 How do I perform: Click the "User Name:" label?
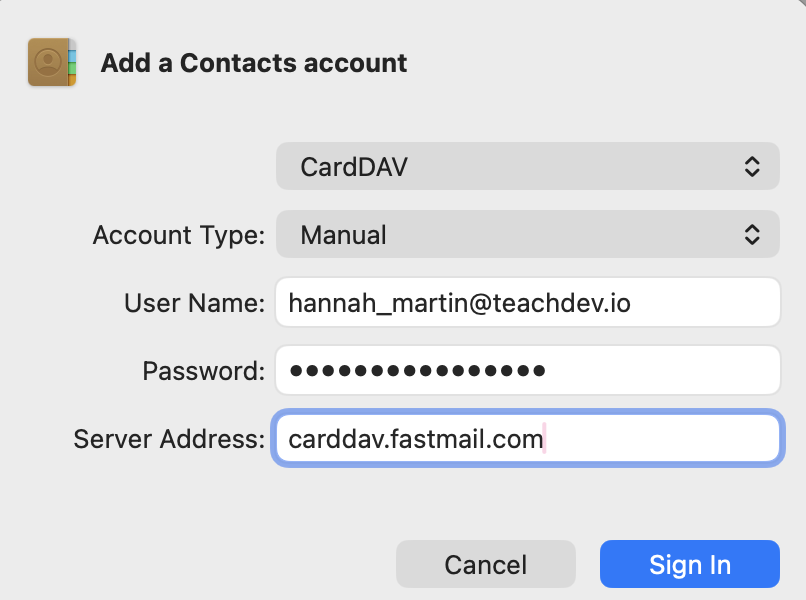point(195,303)
